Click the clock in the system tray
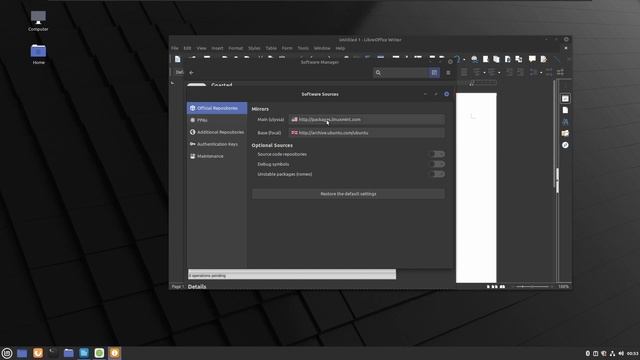The width and height of the screenshot is (640, 360). point(632,353)
